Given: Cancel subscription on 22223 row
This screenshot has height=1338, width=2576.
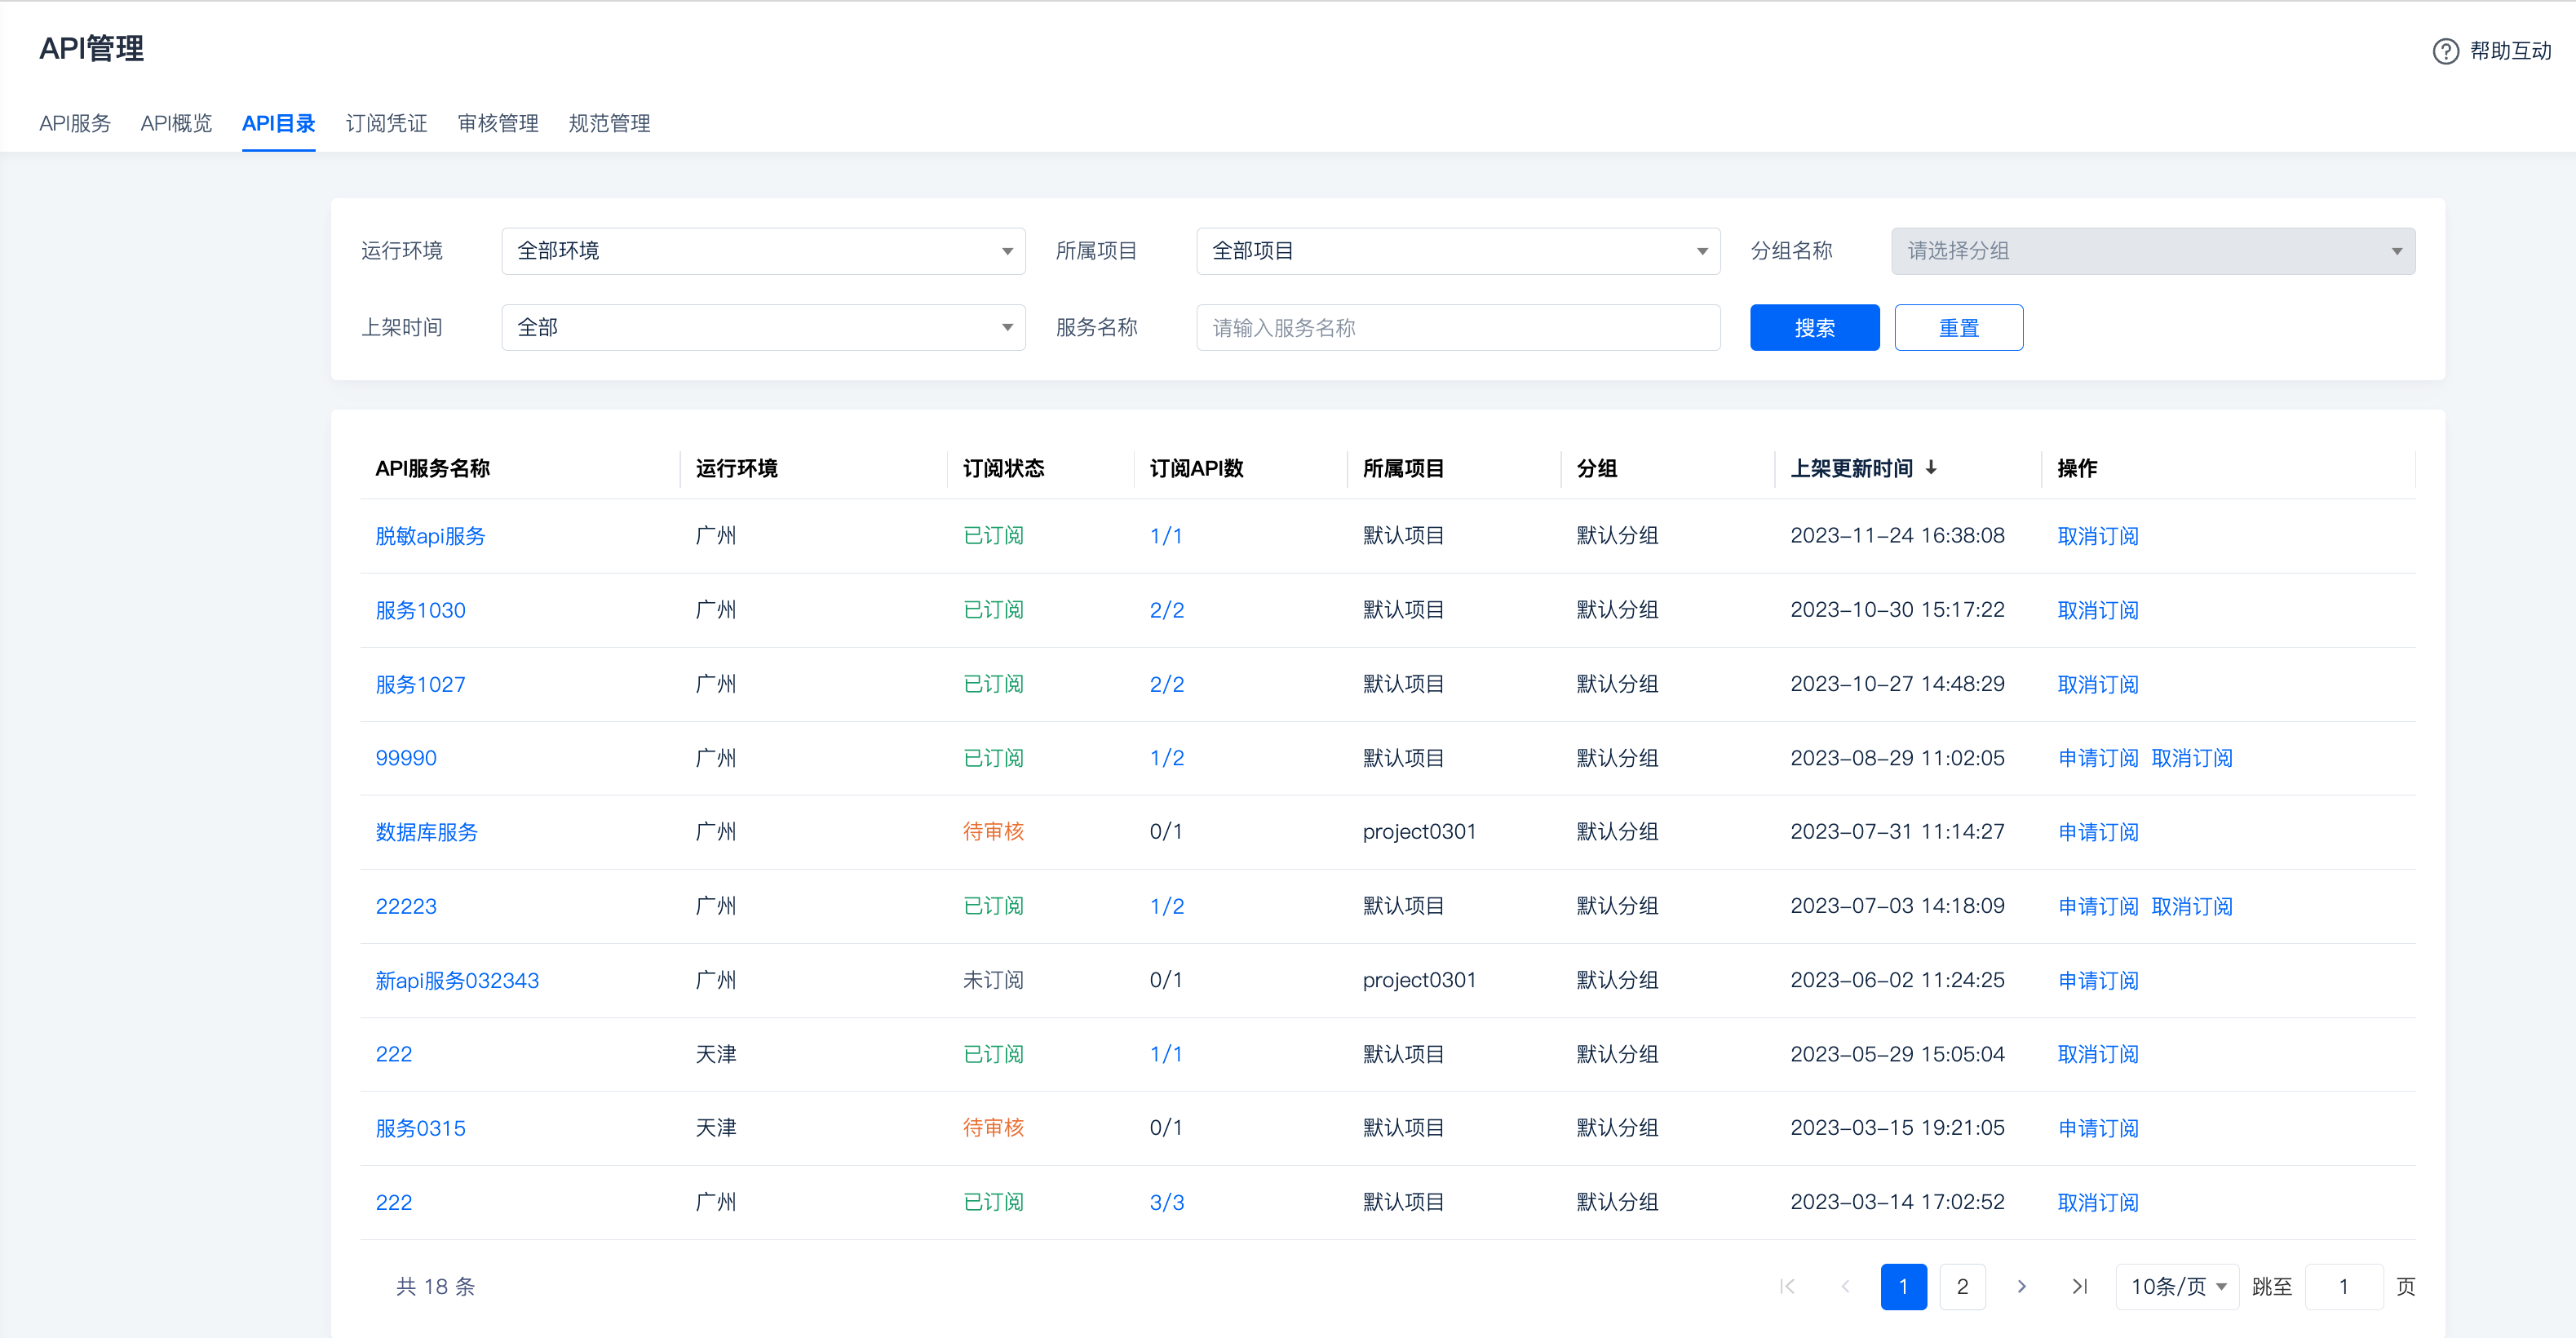Looking at the screenshot, I should pos(2192,906).
